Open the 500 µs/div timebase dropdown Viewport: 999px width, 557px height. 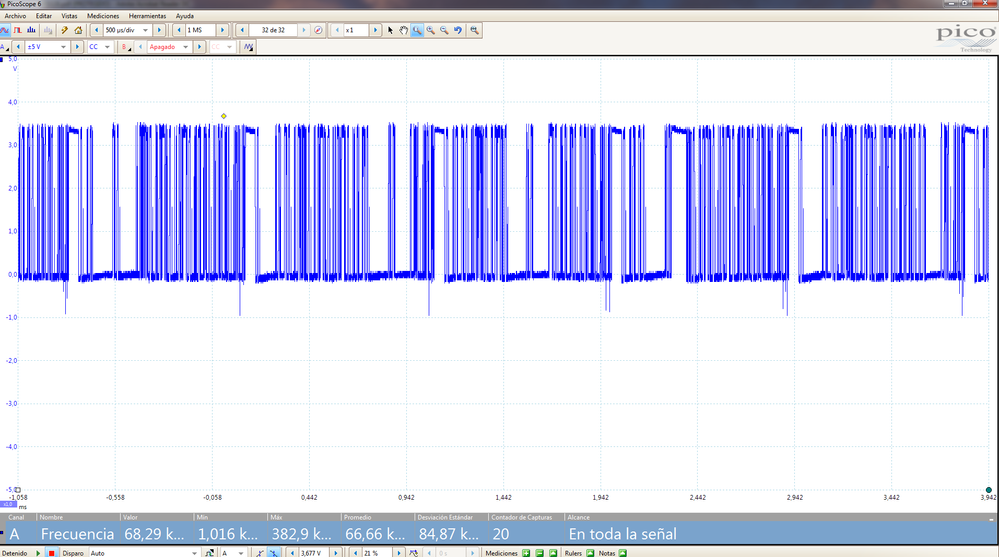145,30
